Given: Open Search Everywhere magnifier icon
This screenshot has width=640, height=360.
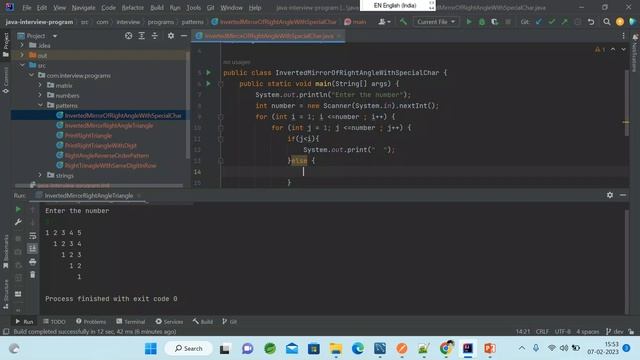Looking at the screenshot, I should tap(607, 22).
